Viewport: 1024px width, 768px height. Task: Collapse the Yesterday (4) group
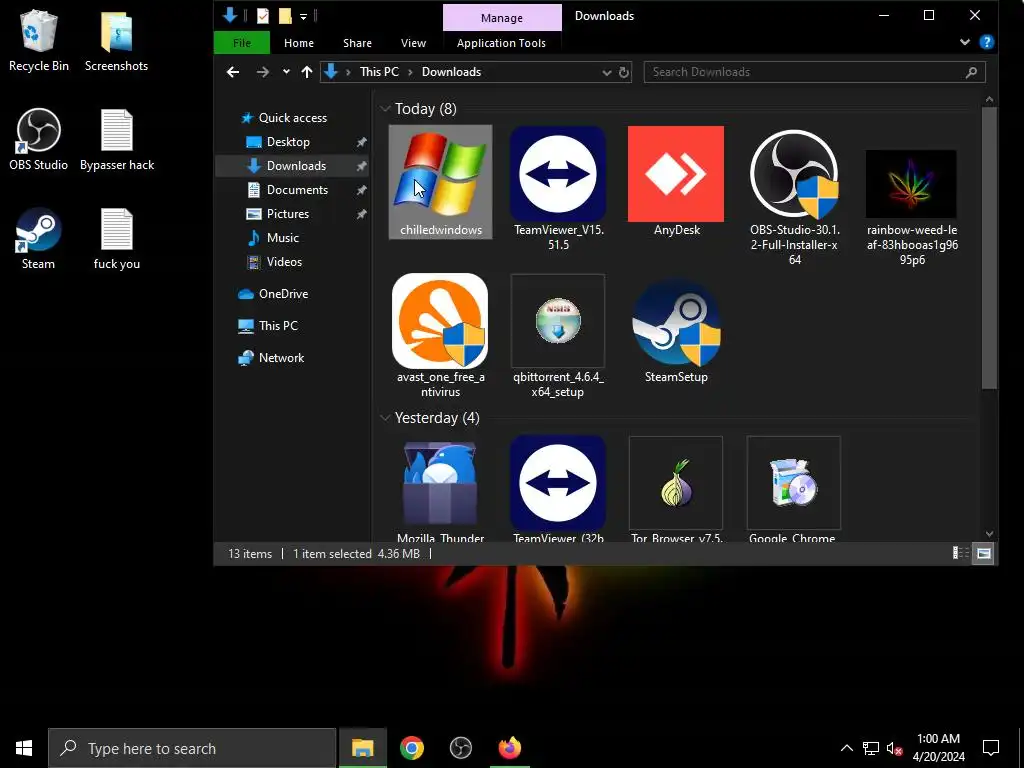[385, 418]
